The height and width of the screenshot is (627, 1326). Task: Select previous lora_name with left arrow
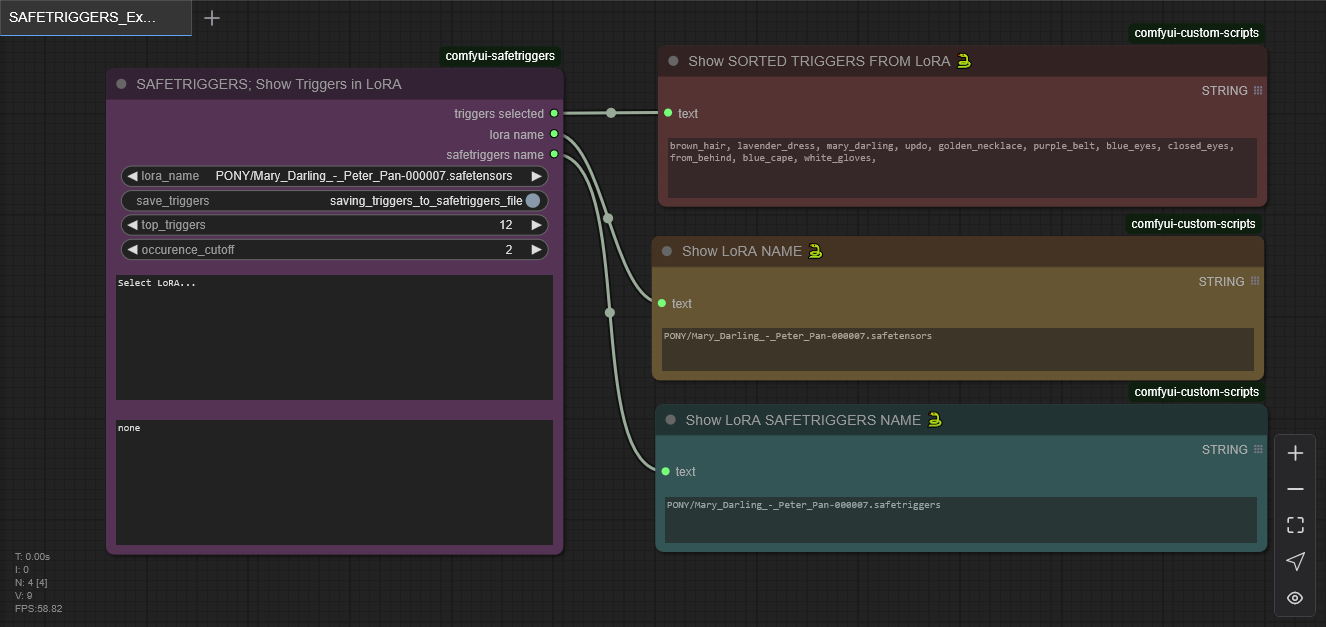(132, 176)
